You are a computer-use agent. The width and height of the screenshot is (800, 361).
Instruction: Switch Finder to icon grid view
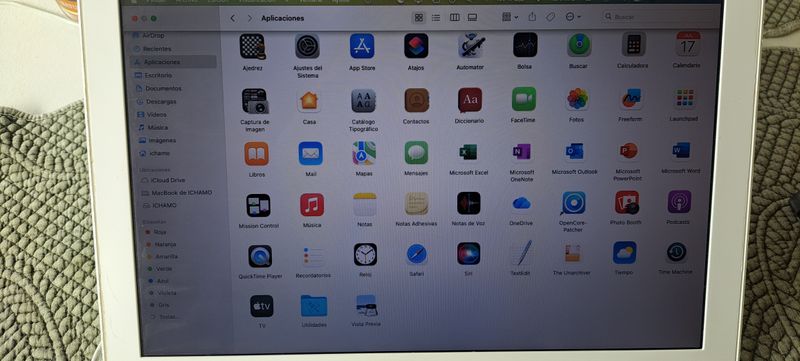[x=418, y=18]
